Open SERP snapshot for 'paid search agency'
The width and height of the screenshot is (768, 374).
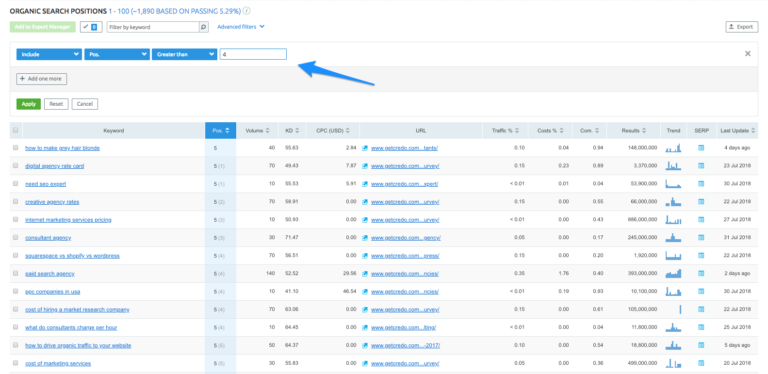coord(701,274)
